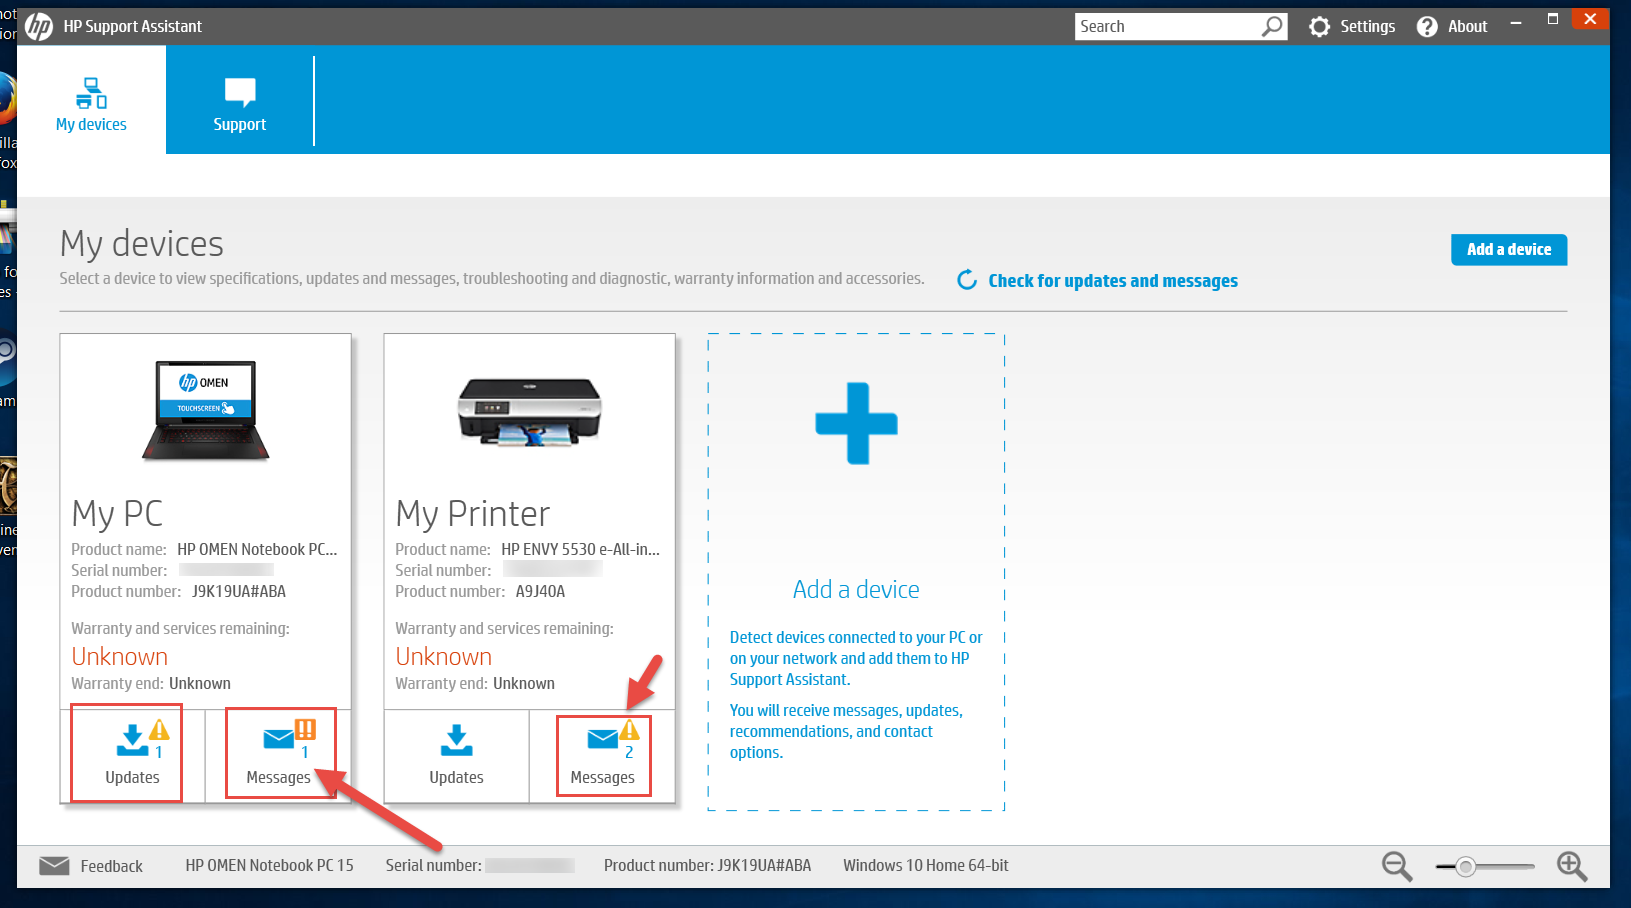This screenshot has width=1631, height=908.
Task: Open Updates for My Printer
Action: [456, 756]
